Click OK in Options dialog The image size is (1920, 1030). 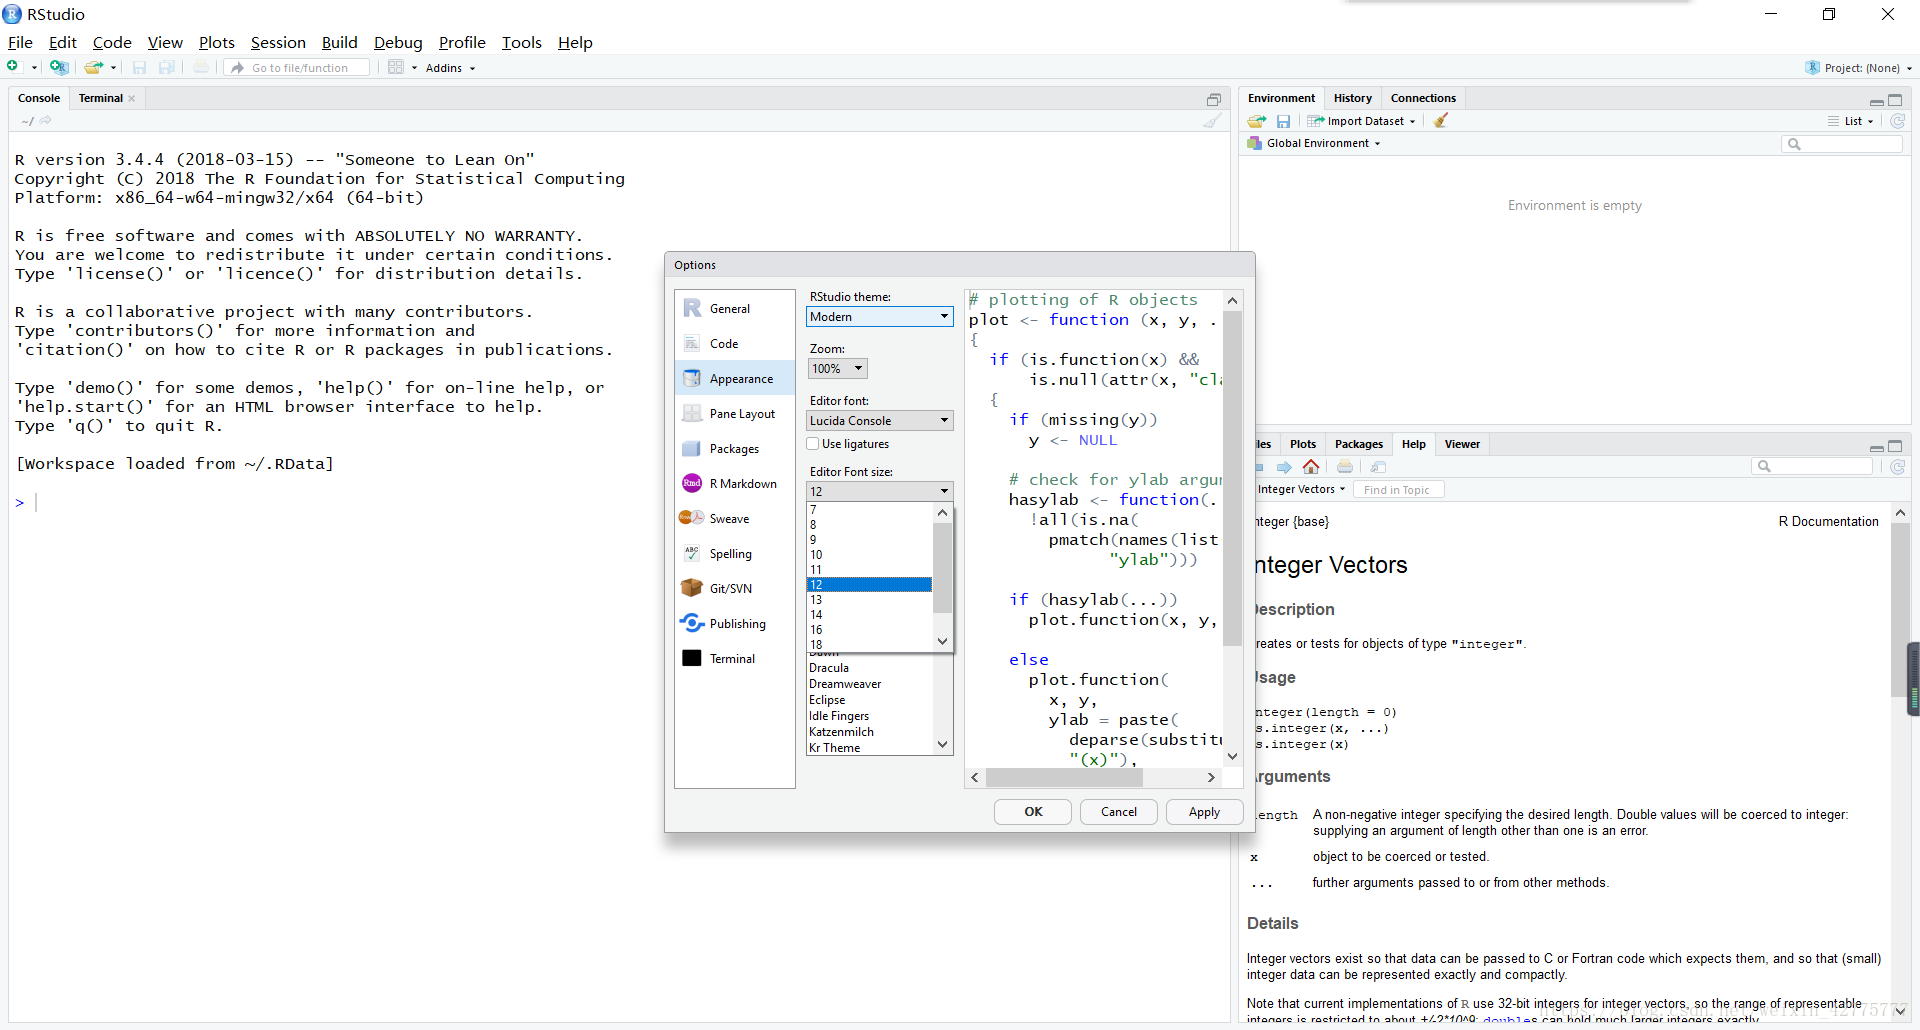click(1033, 812)
